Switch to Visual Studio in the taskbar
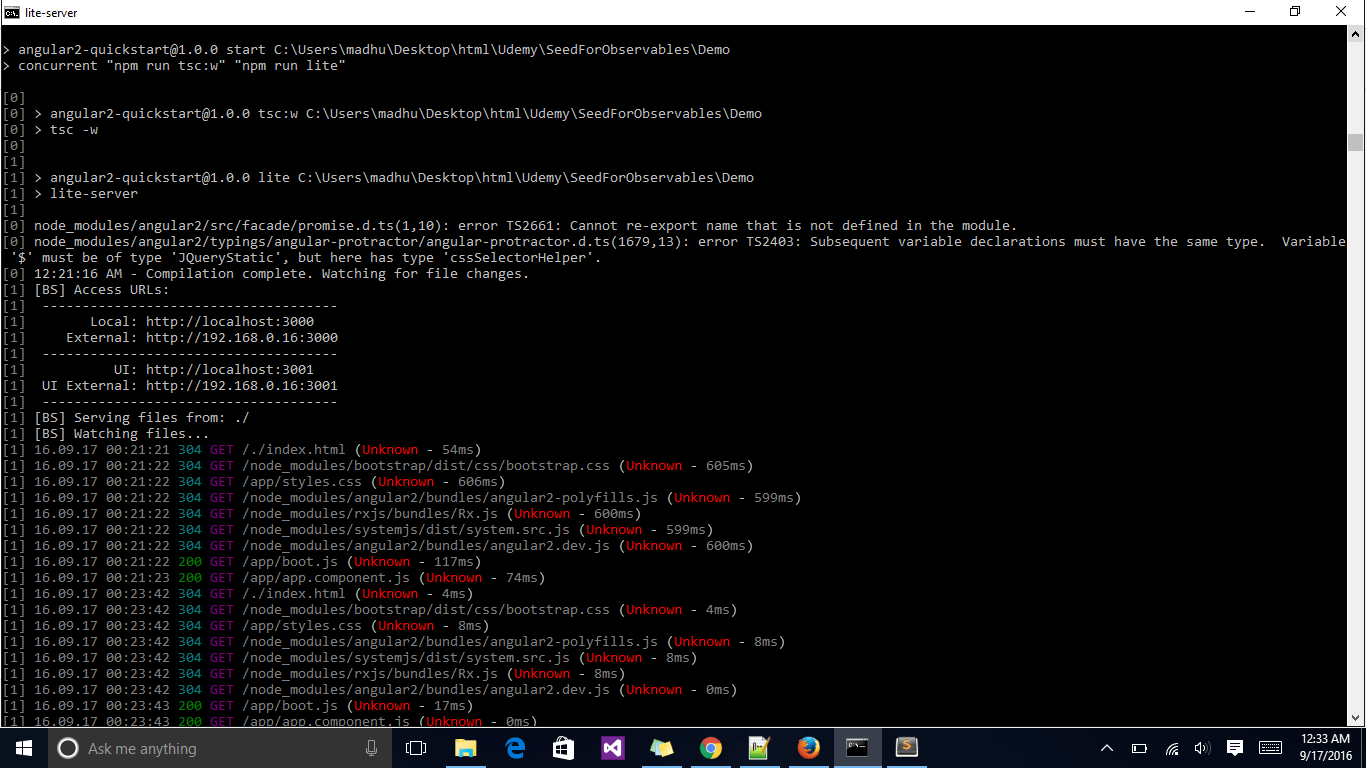Viewport: 1366px width, 768px height. (612, 748)
